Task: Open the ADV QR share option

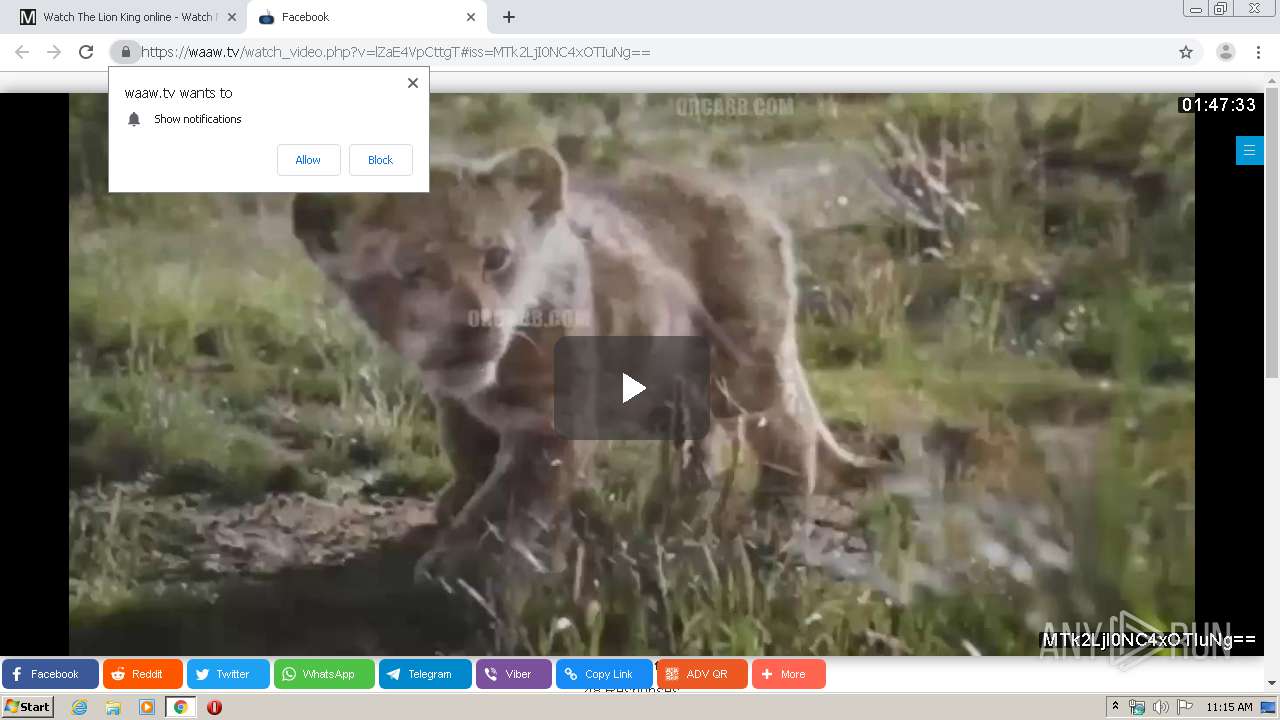Action: (x=702, y=674)
